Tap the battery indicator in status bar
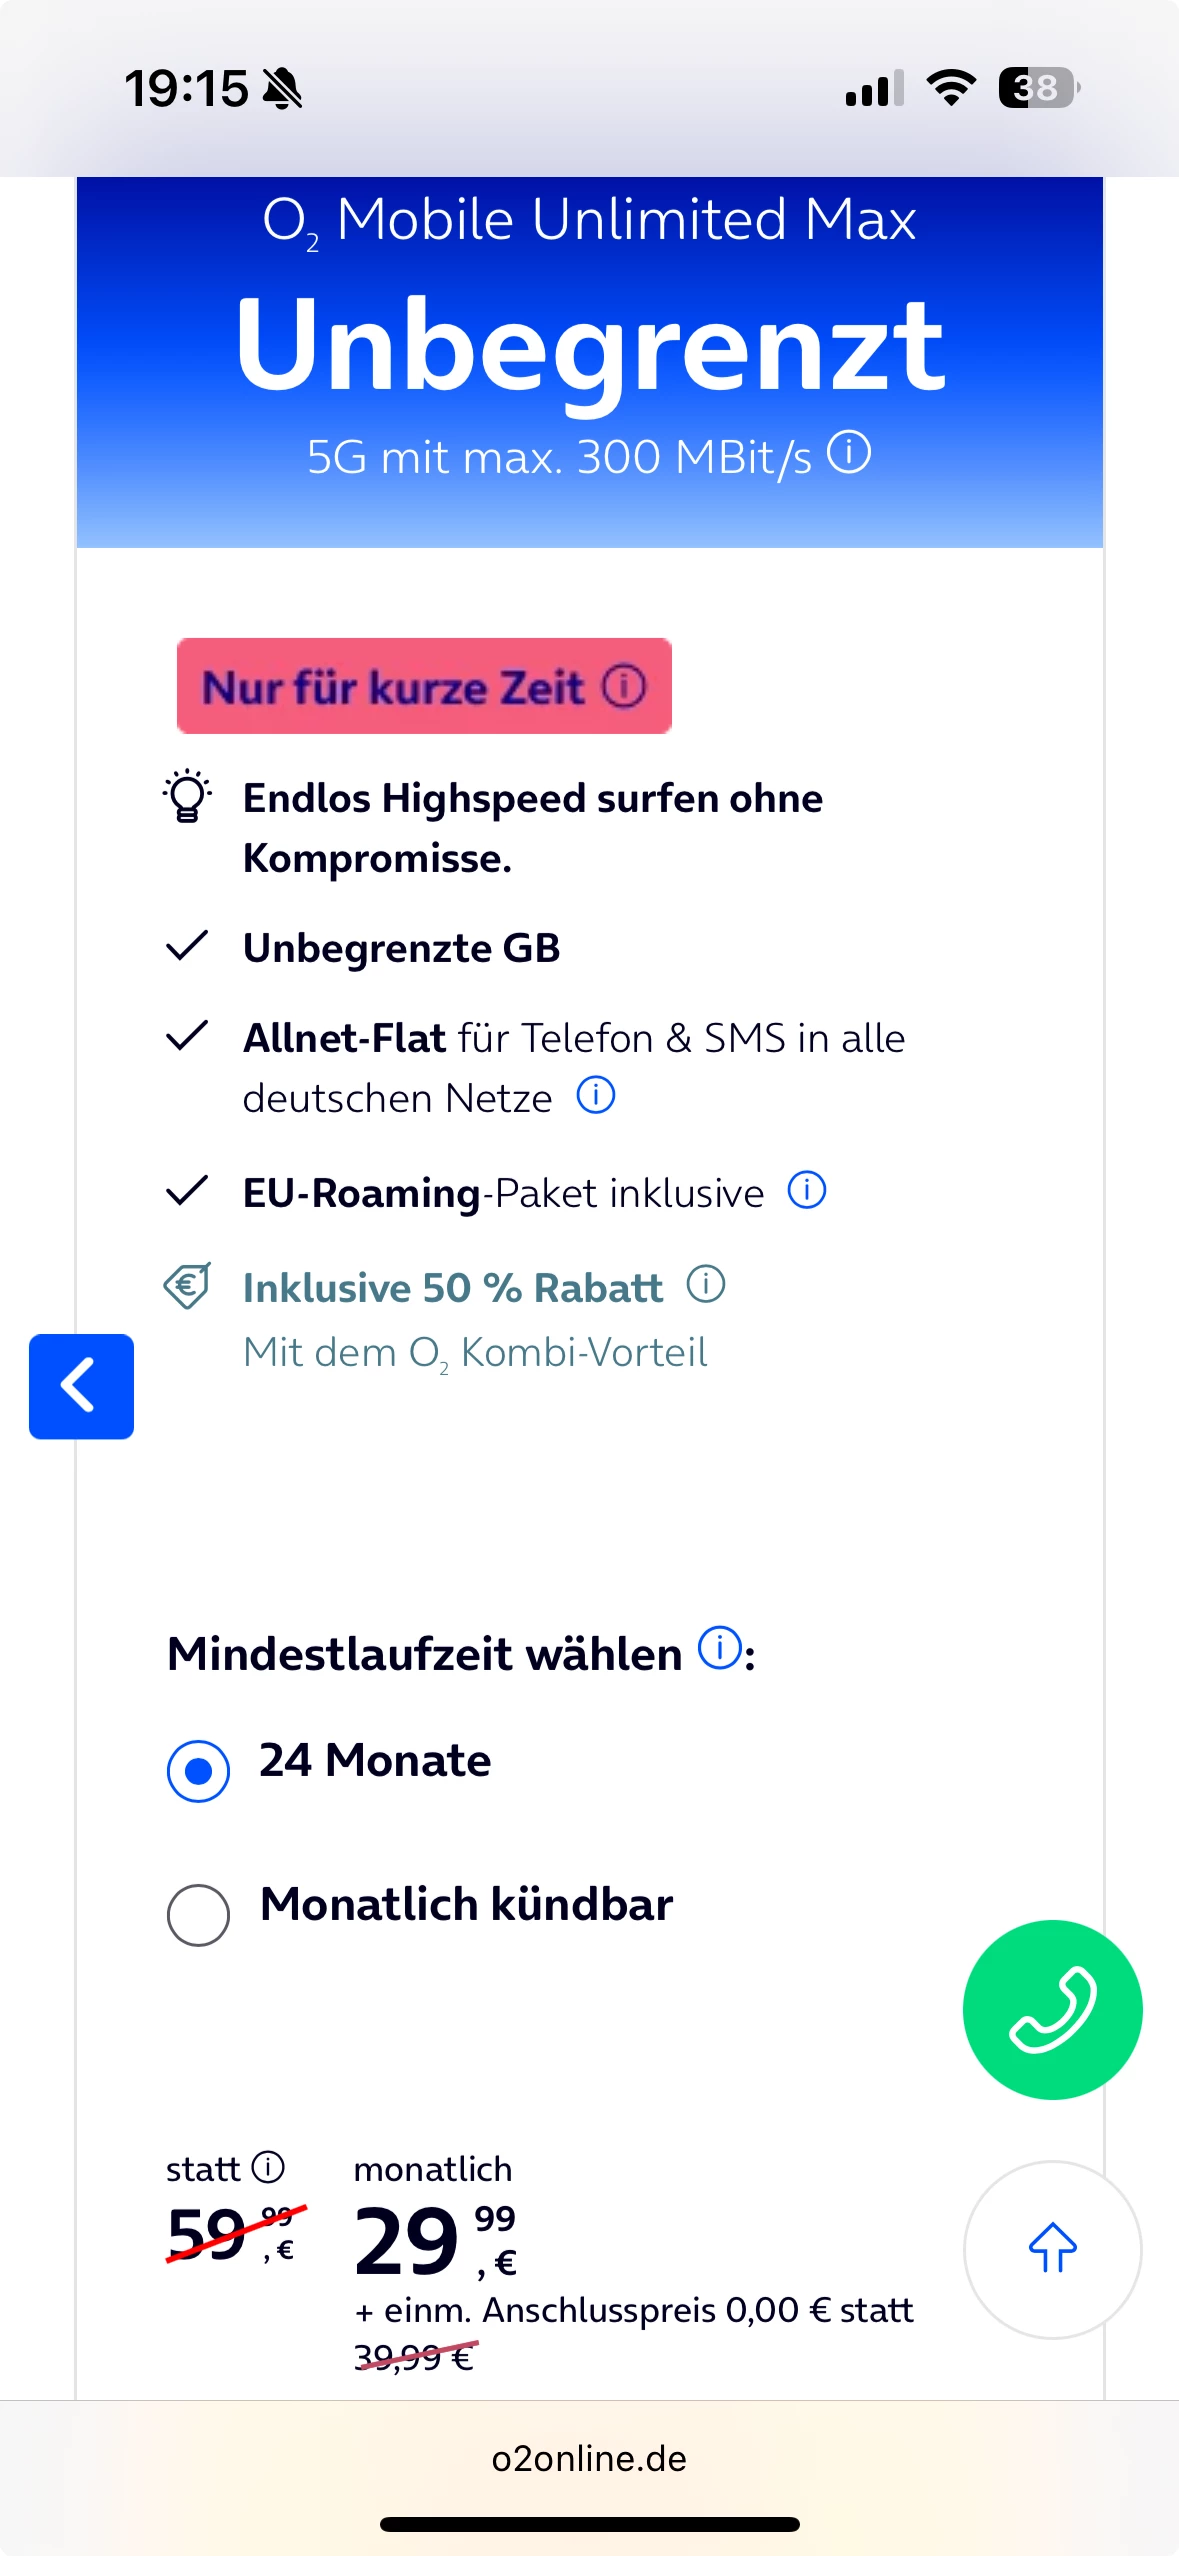 pyautogui.click(x=1037, y=88)
